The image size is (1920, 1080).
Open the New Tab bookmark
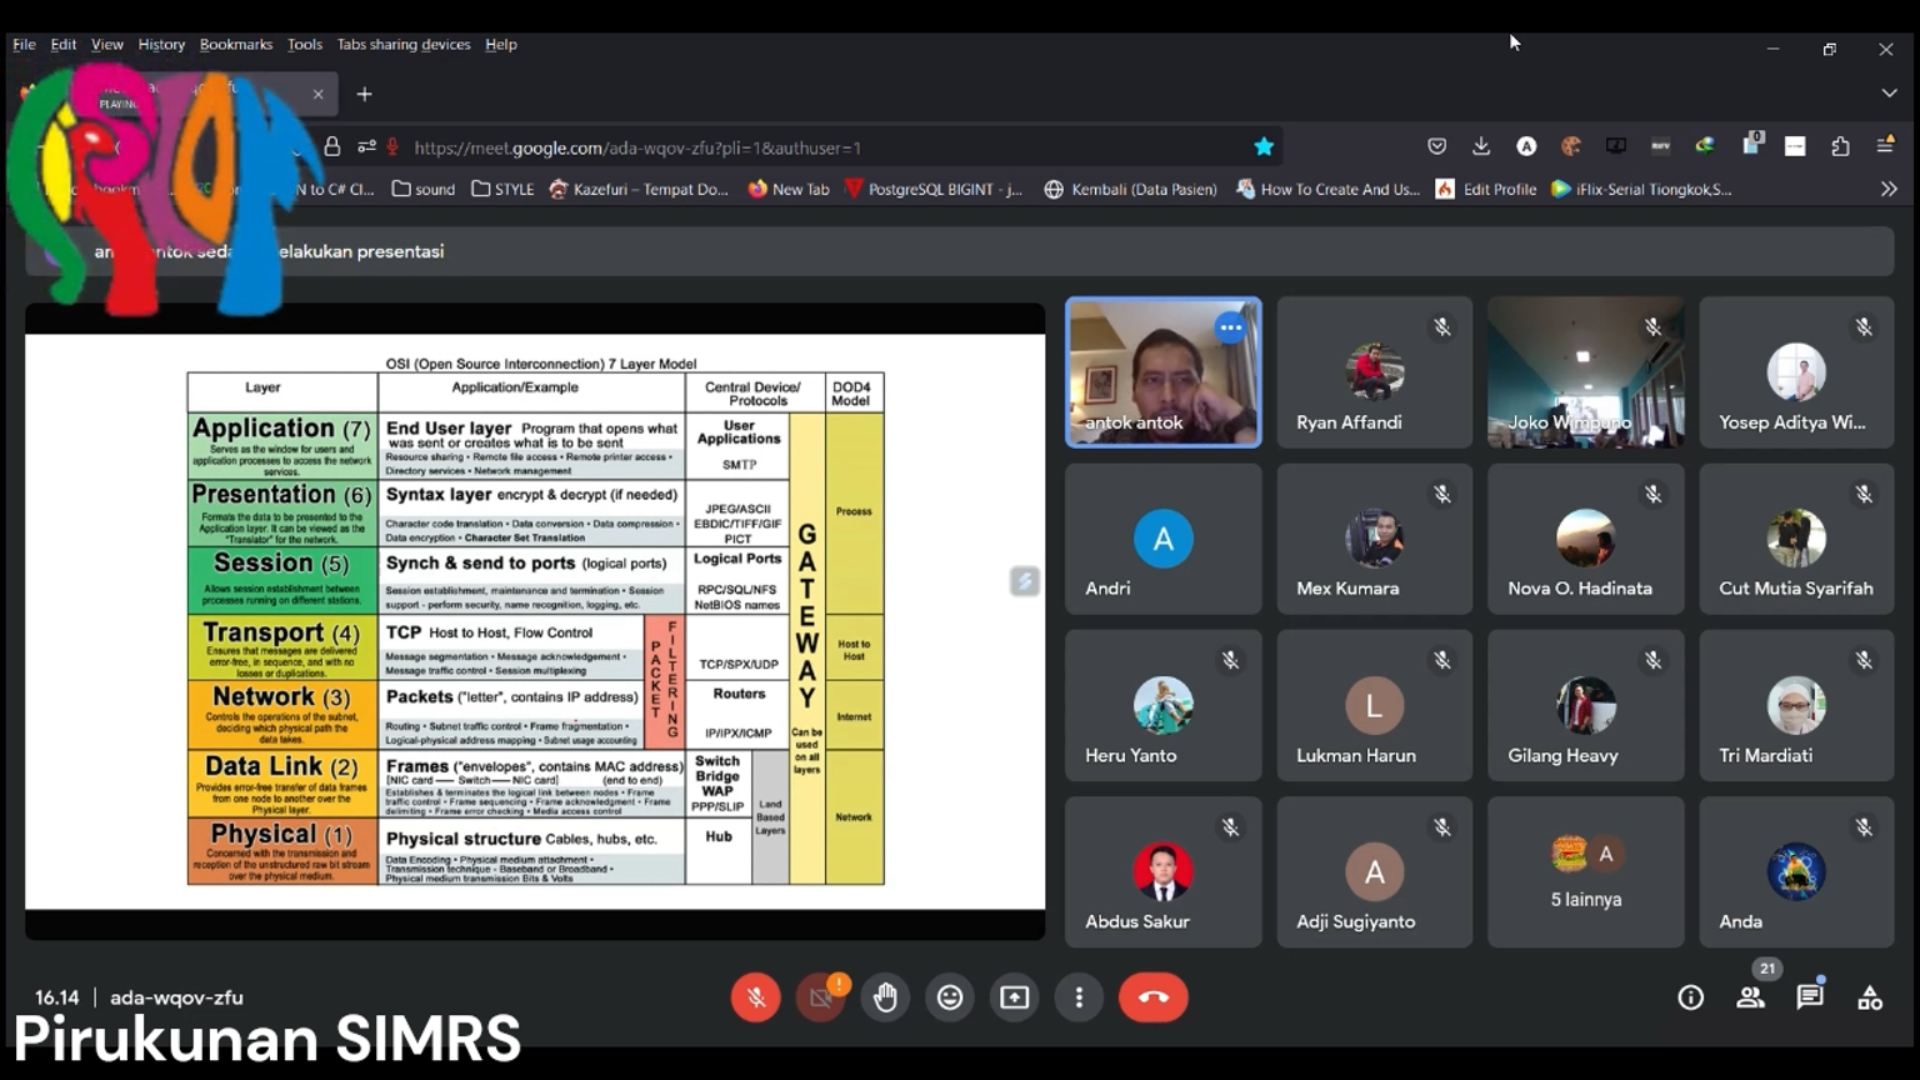pyautogui.click(x=789, y=189)
